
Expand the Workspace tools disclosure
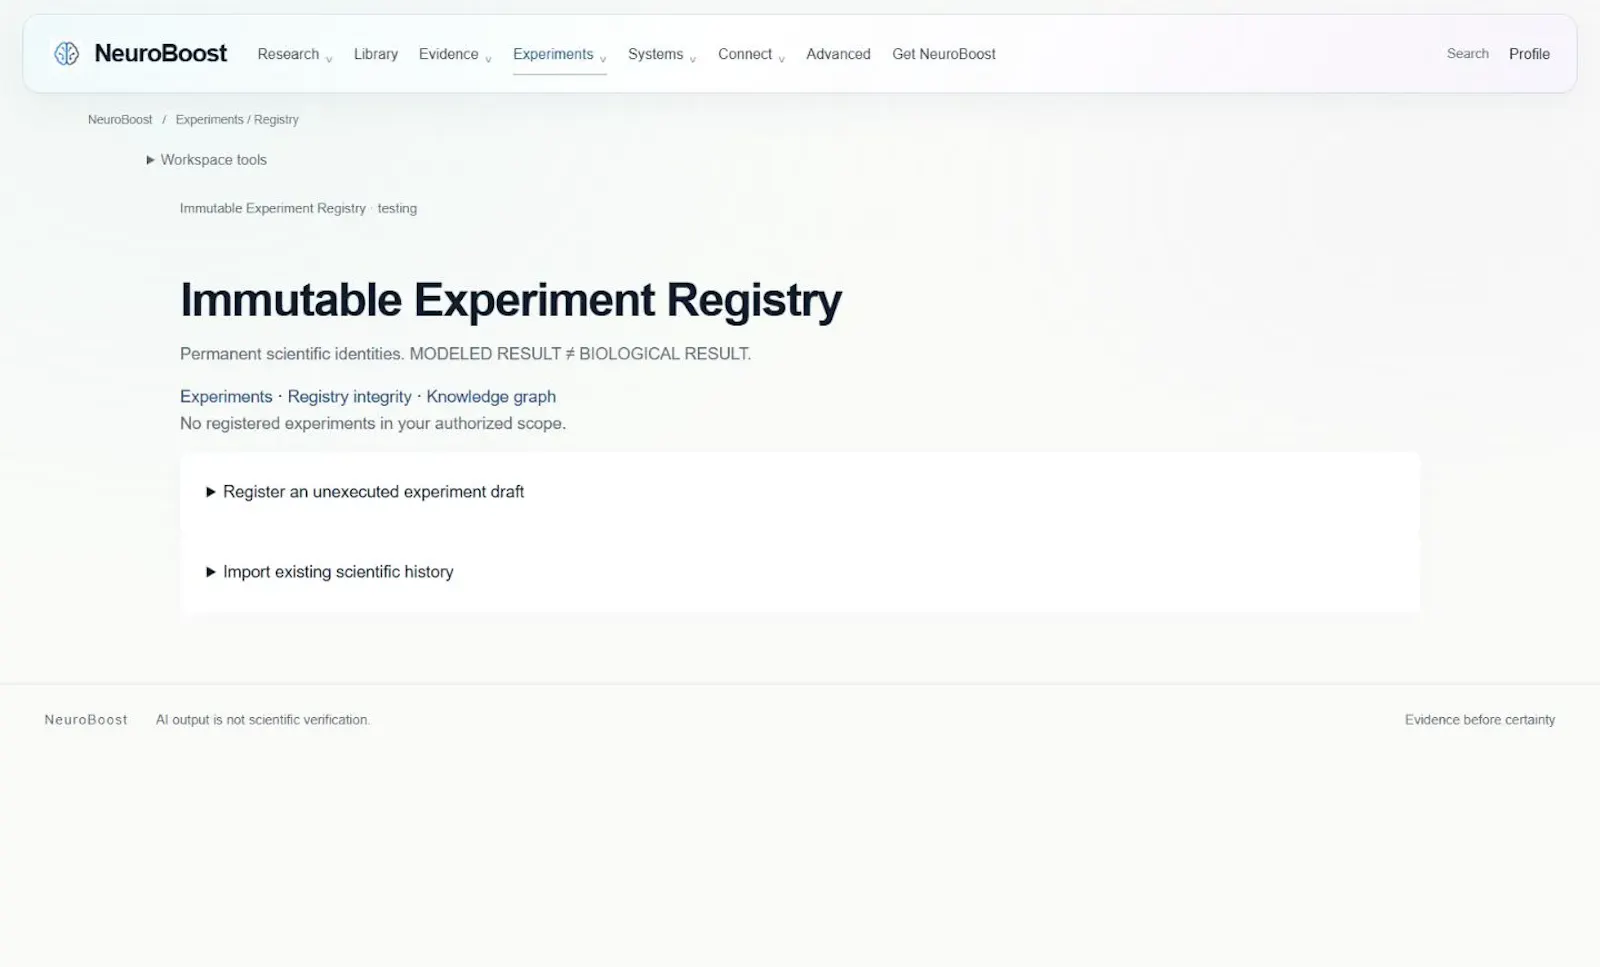[x=207, y=160]
